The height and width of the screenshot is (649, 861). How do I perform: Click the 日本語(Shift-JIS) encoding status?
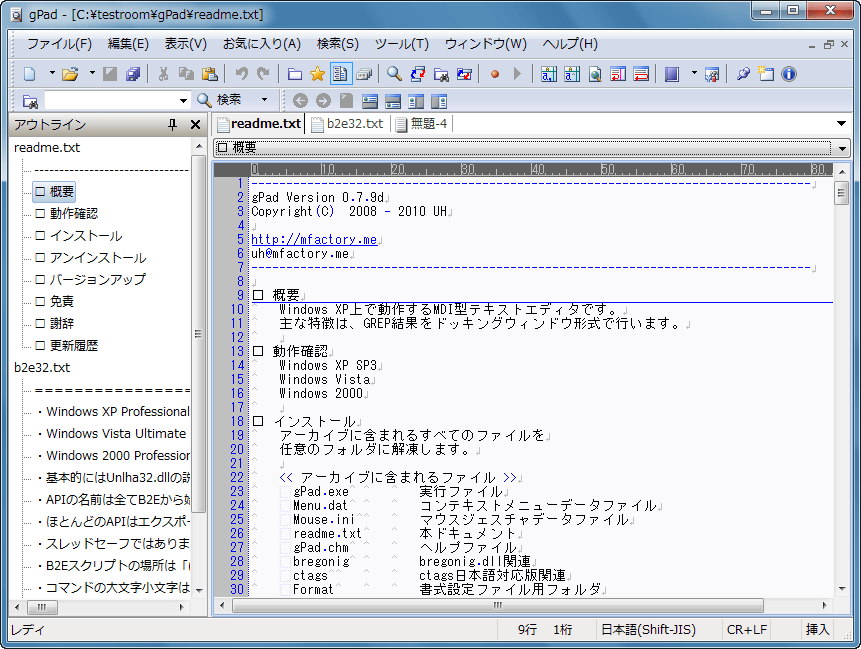648,629
